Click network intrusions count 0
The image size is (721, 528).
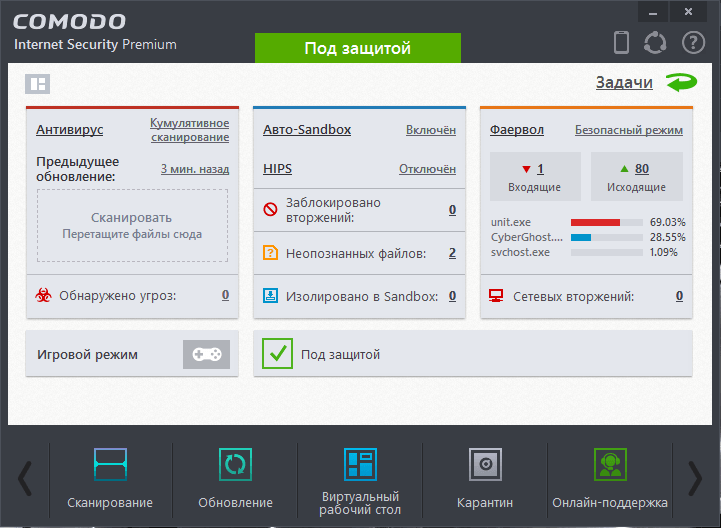coord(679,296)
